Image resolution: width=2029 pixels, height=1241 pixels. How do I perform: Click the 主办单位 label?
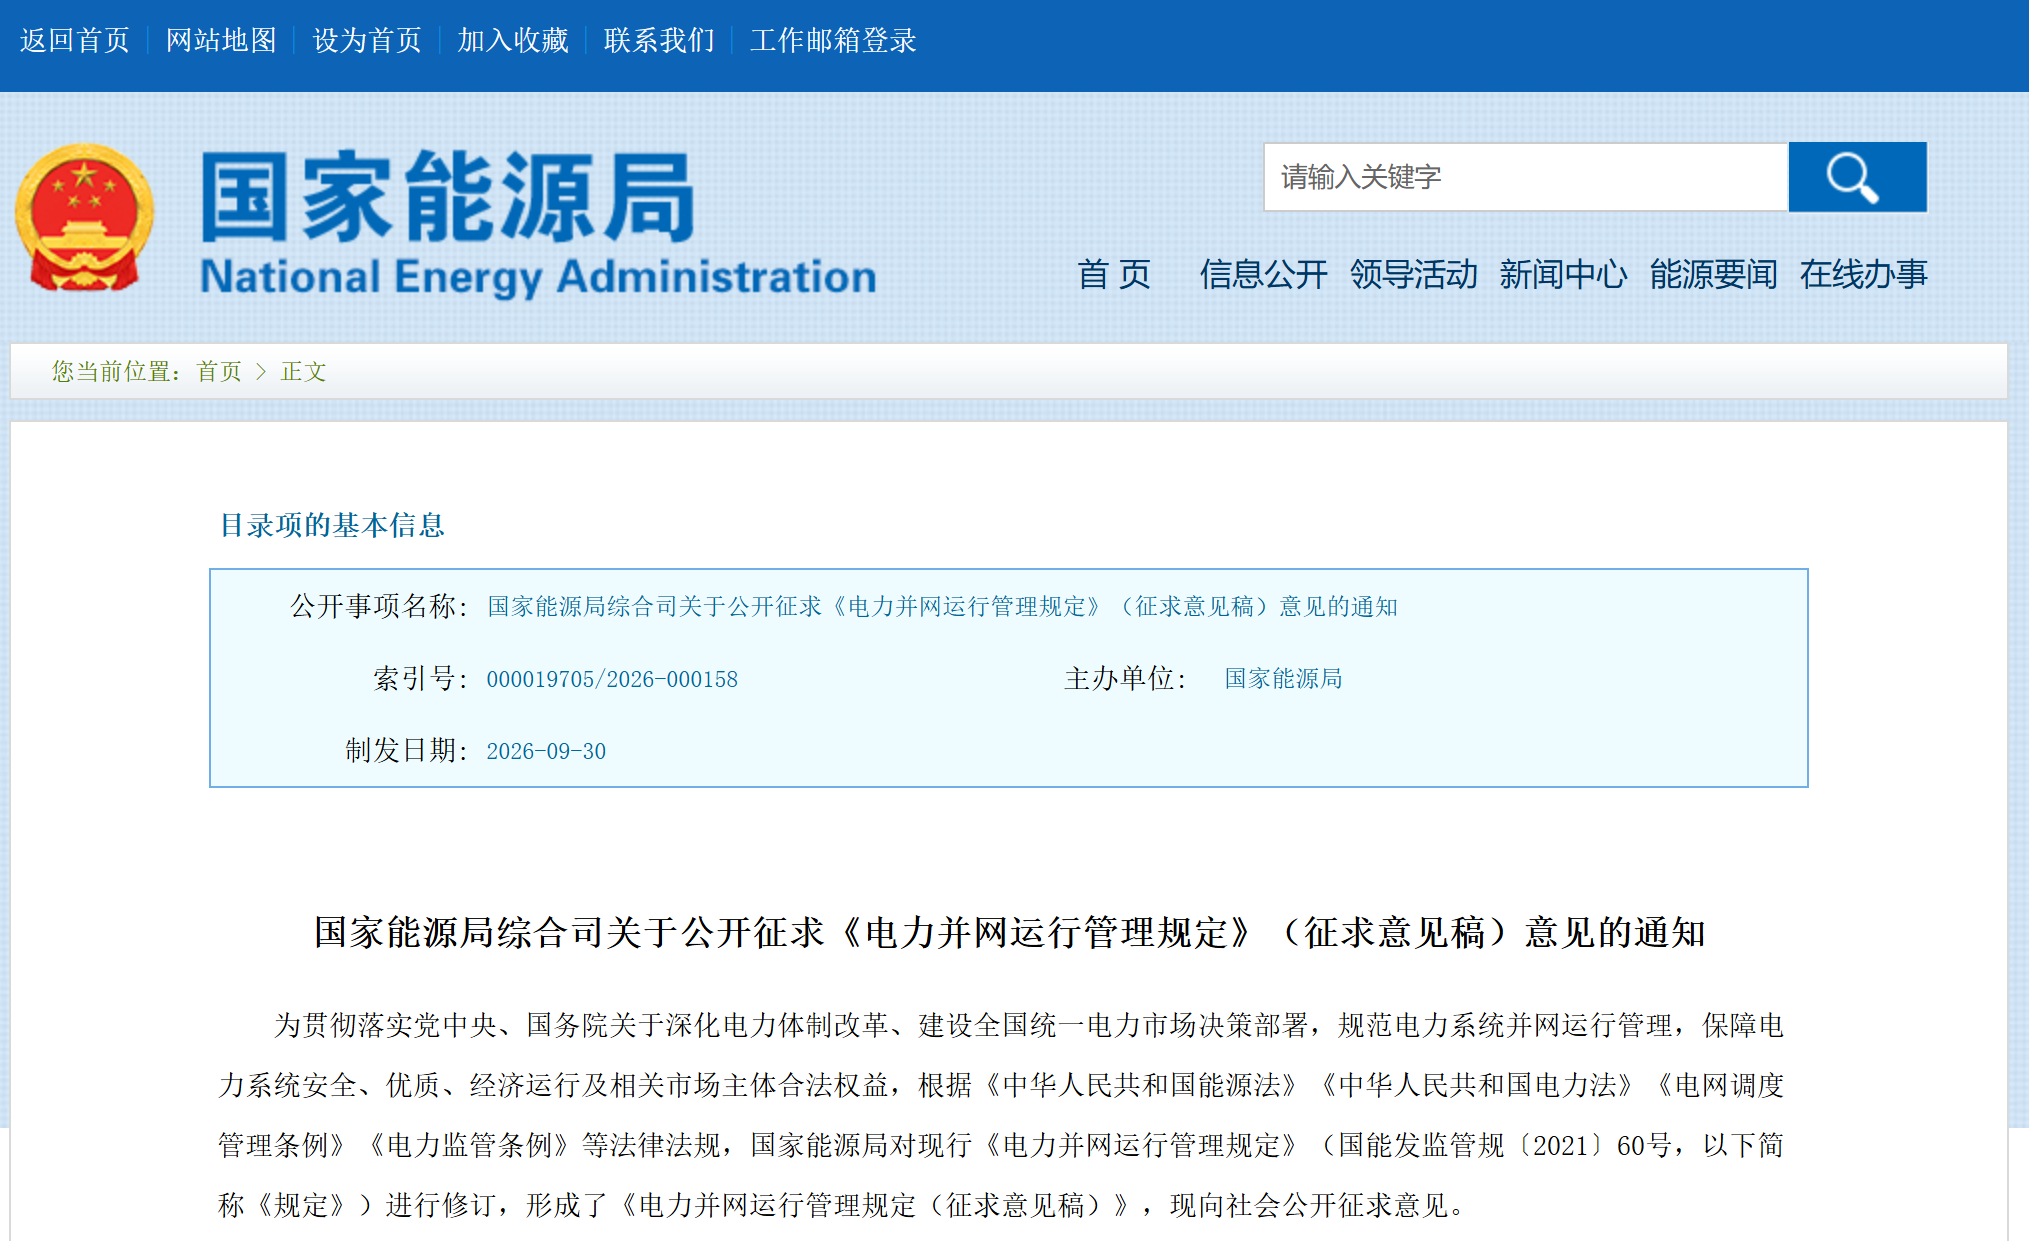[1125, 679]
